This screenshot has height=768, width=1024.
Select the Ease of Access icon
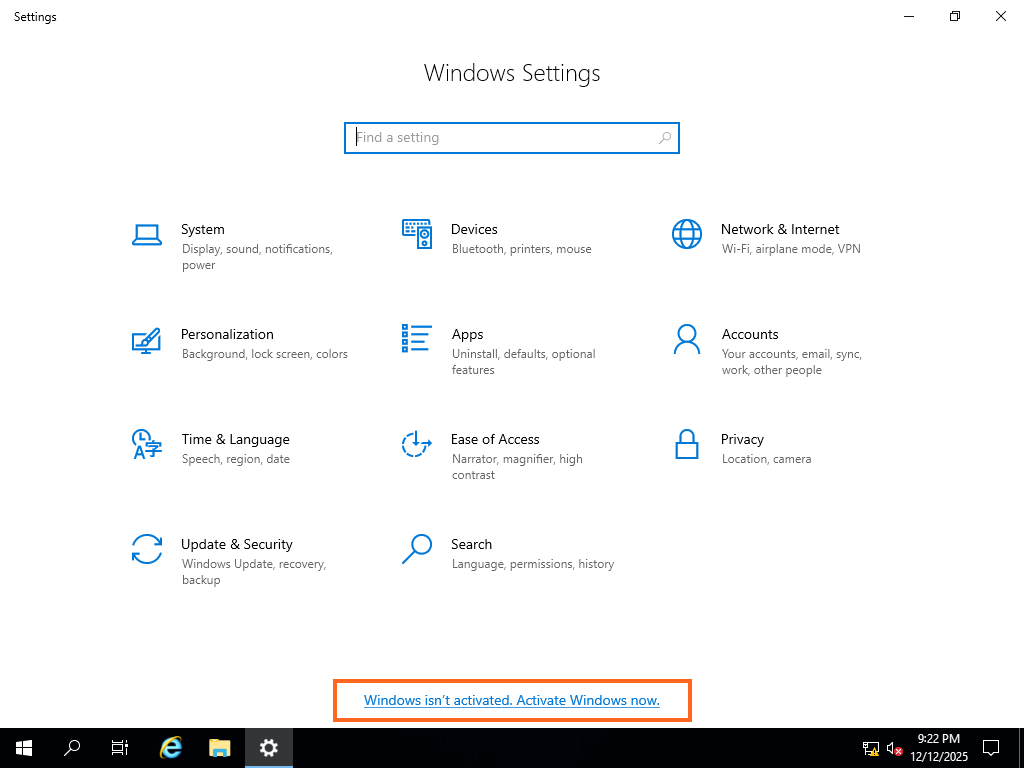point(416,444)
